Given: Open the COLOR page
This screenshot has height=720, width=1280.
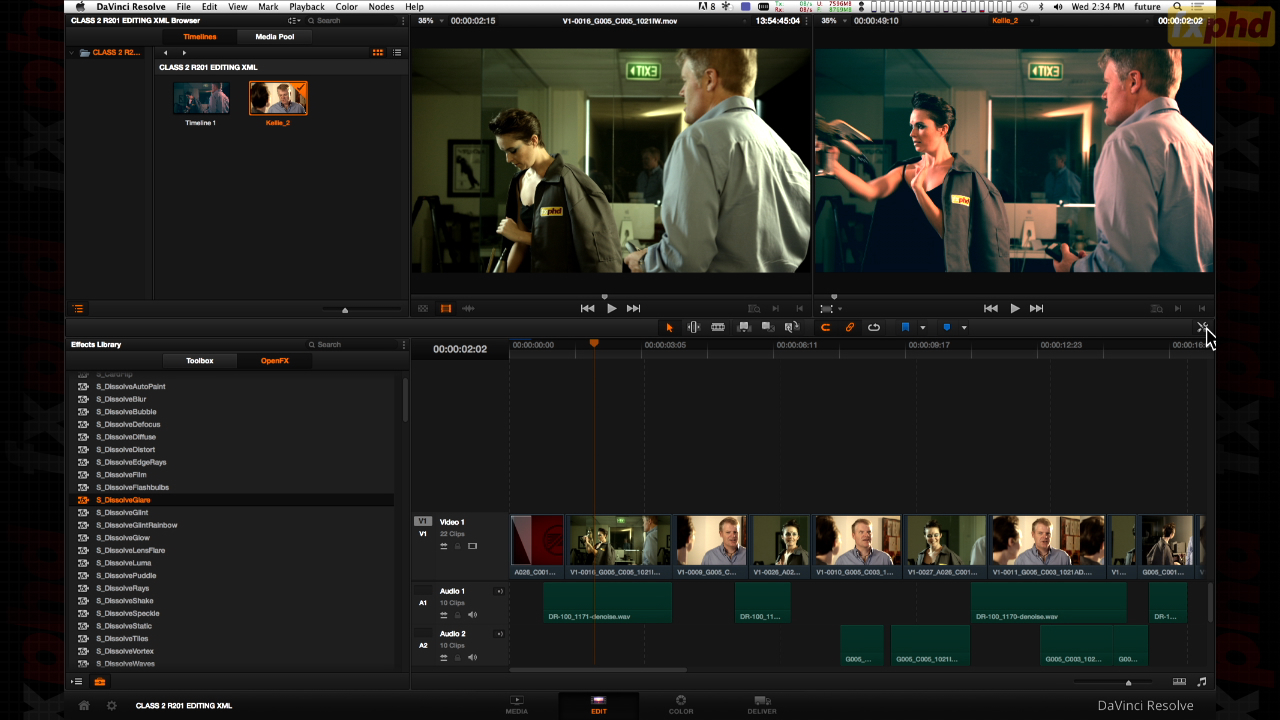Looking at the screenshot, I should click(681, 705).
